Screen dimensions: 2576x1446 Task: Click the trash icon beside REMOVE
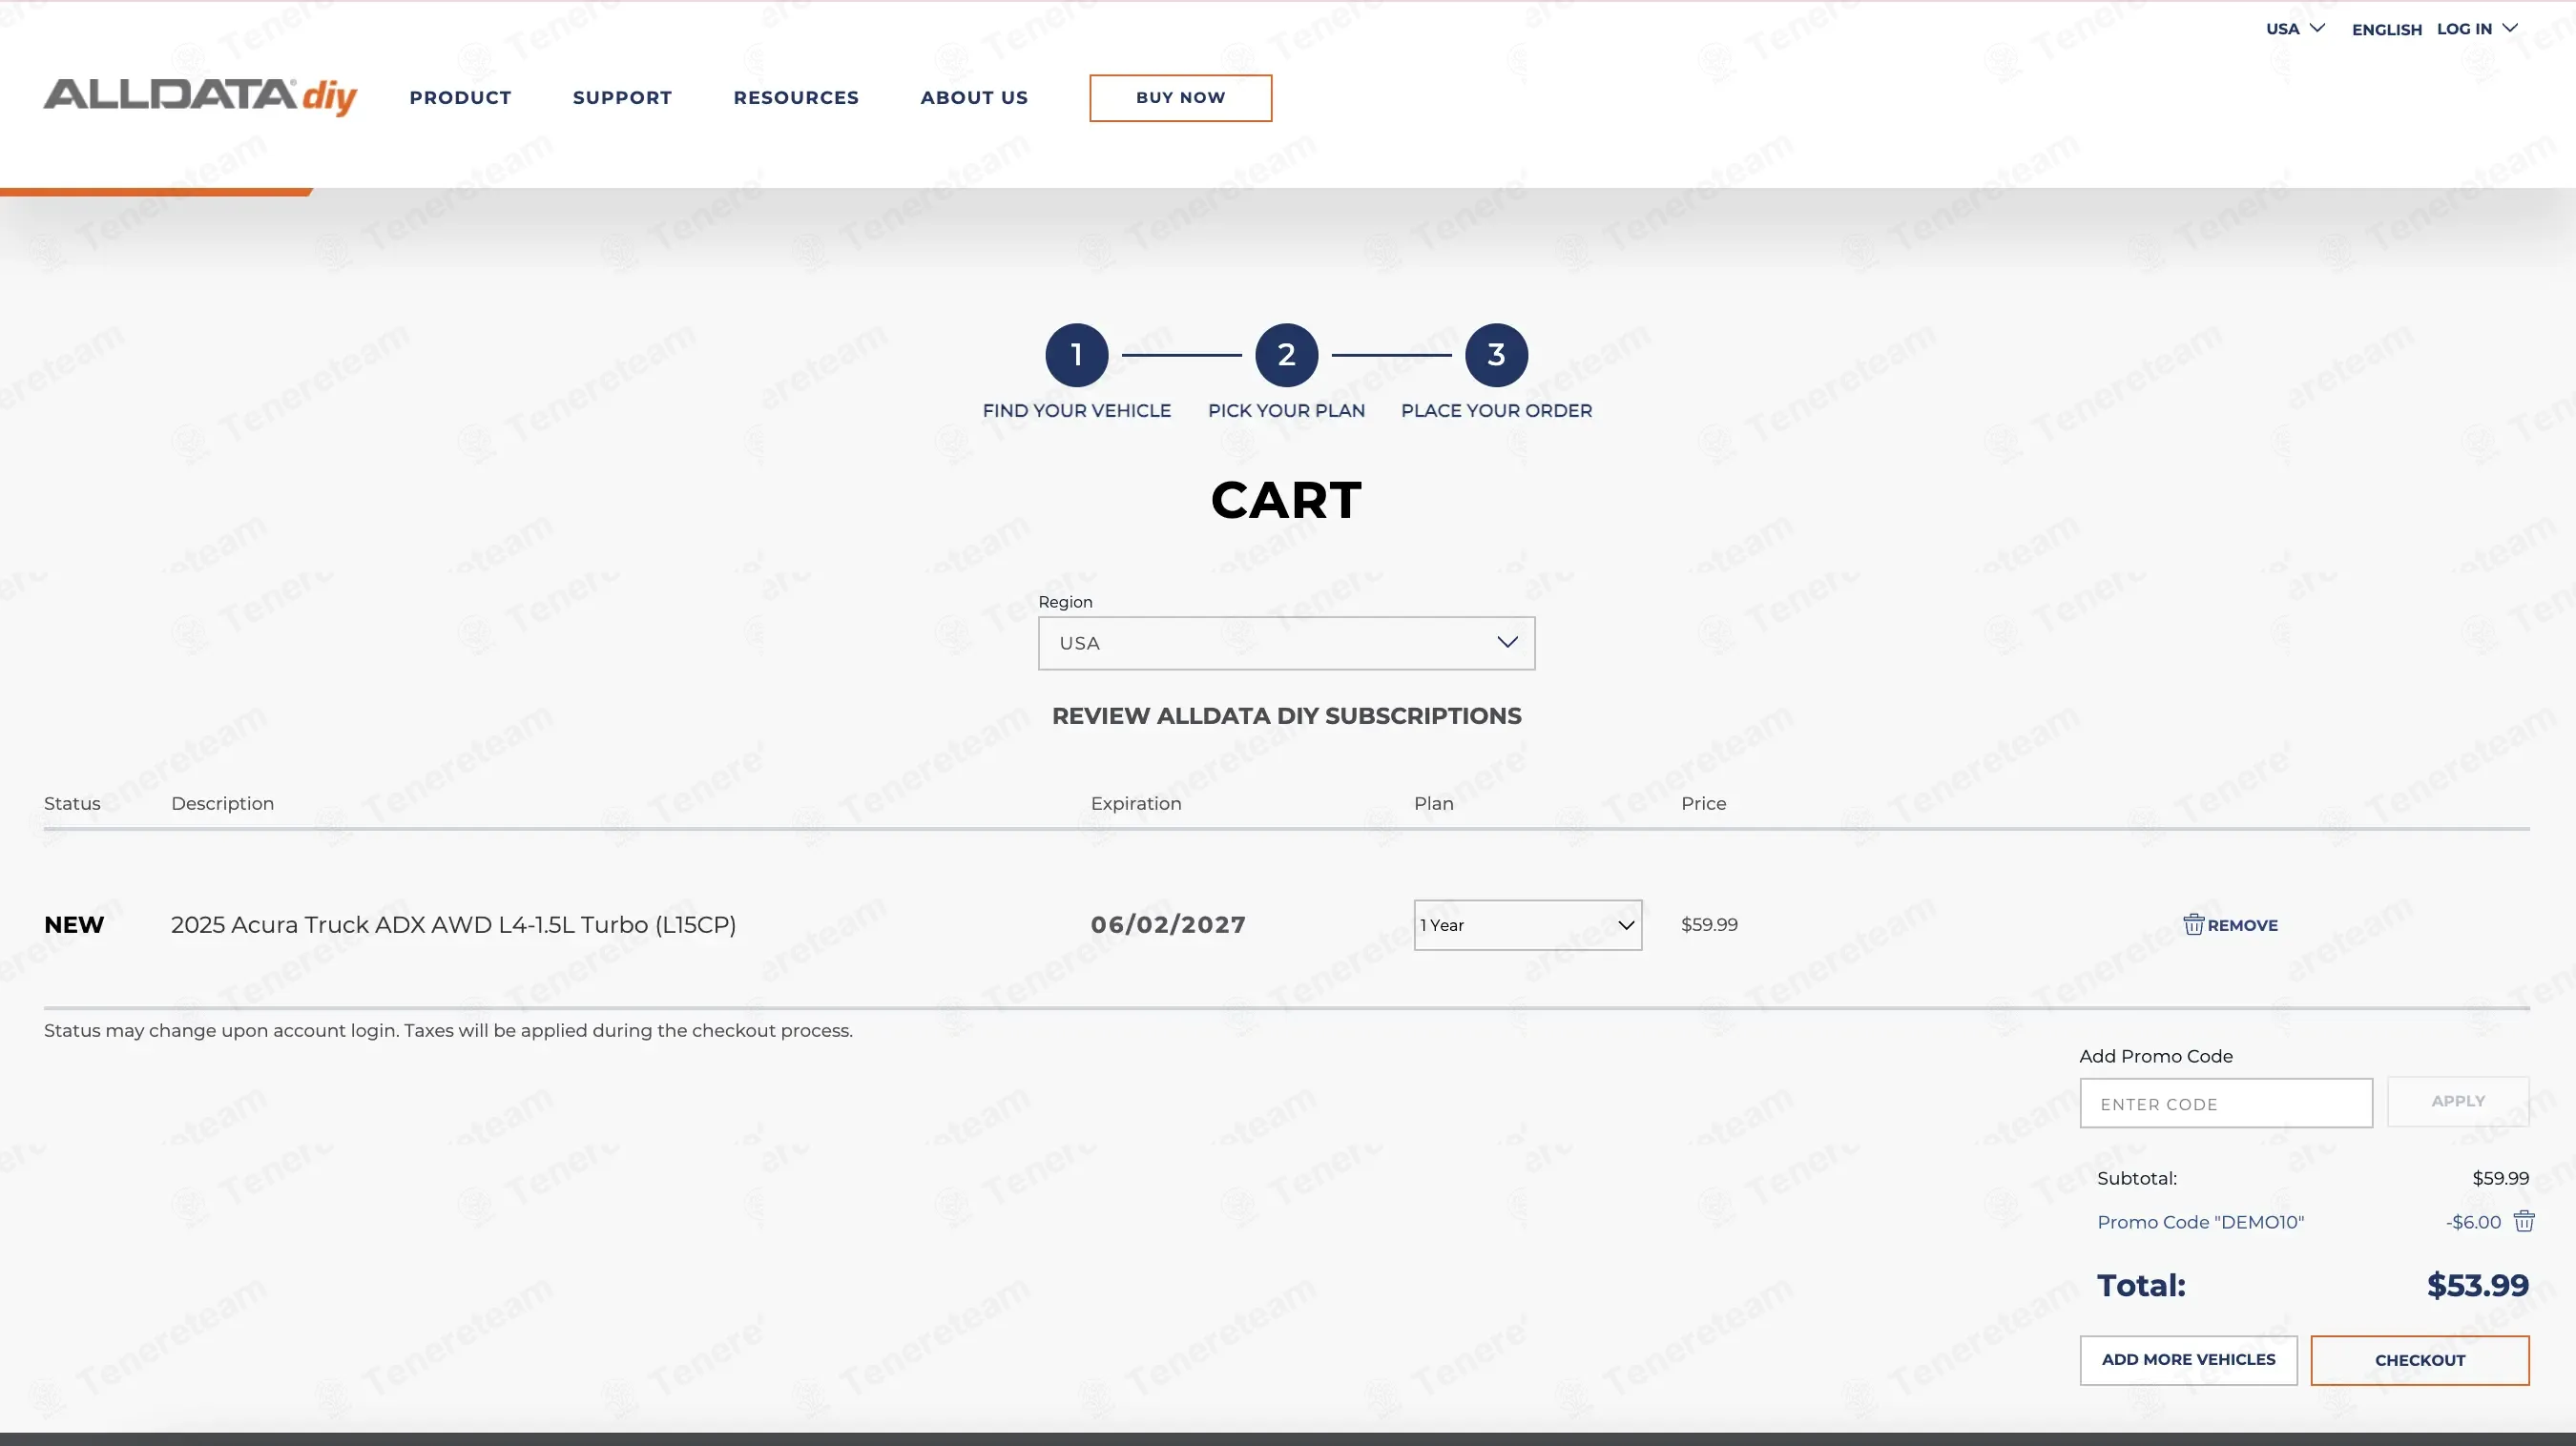click(x=2193, y=924)
